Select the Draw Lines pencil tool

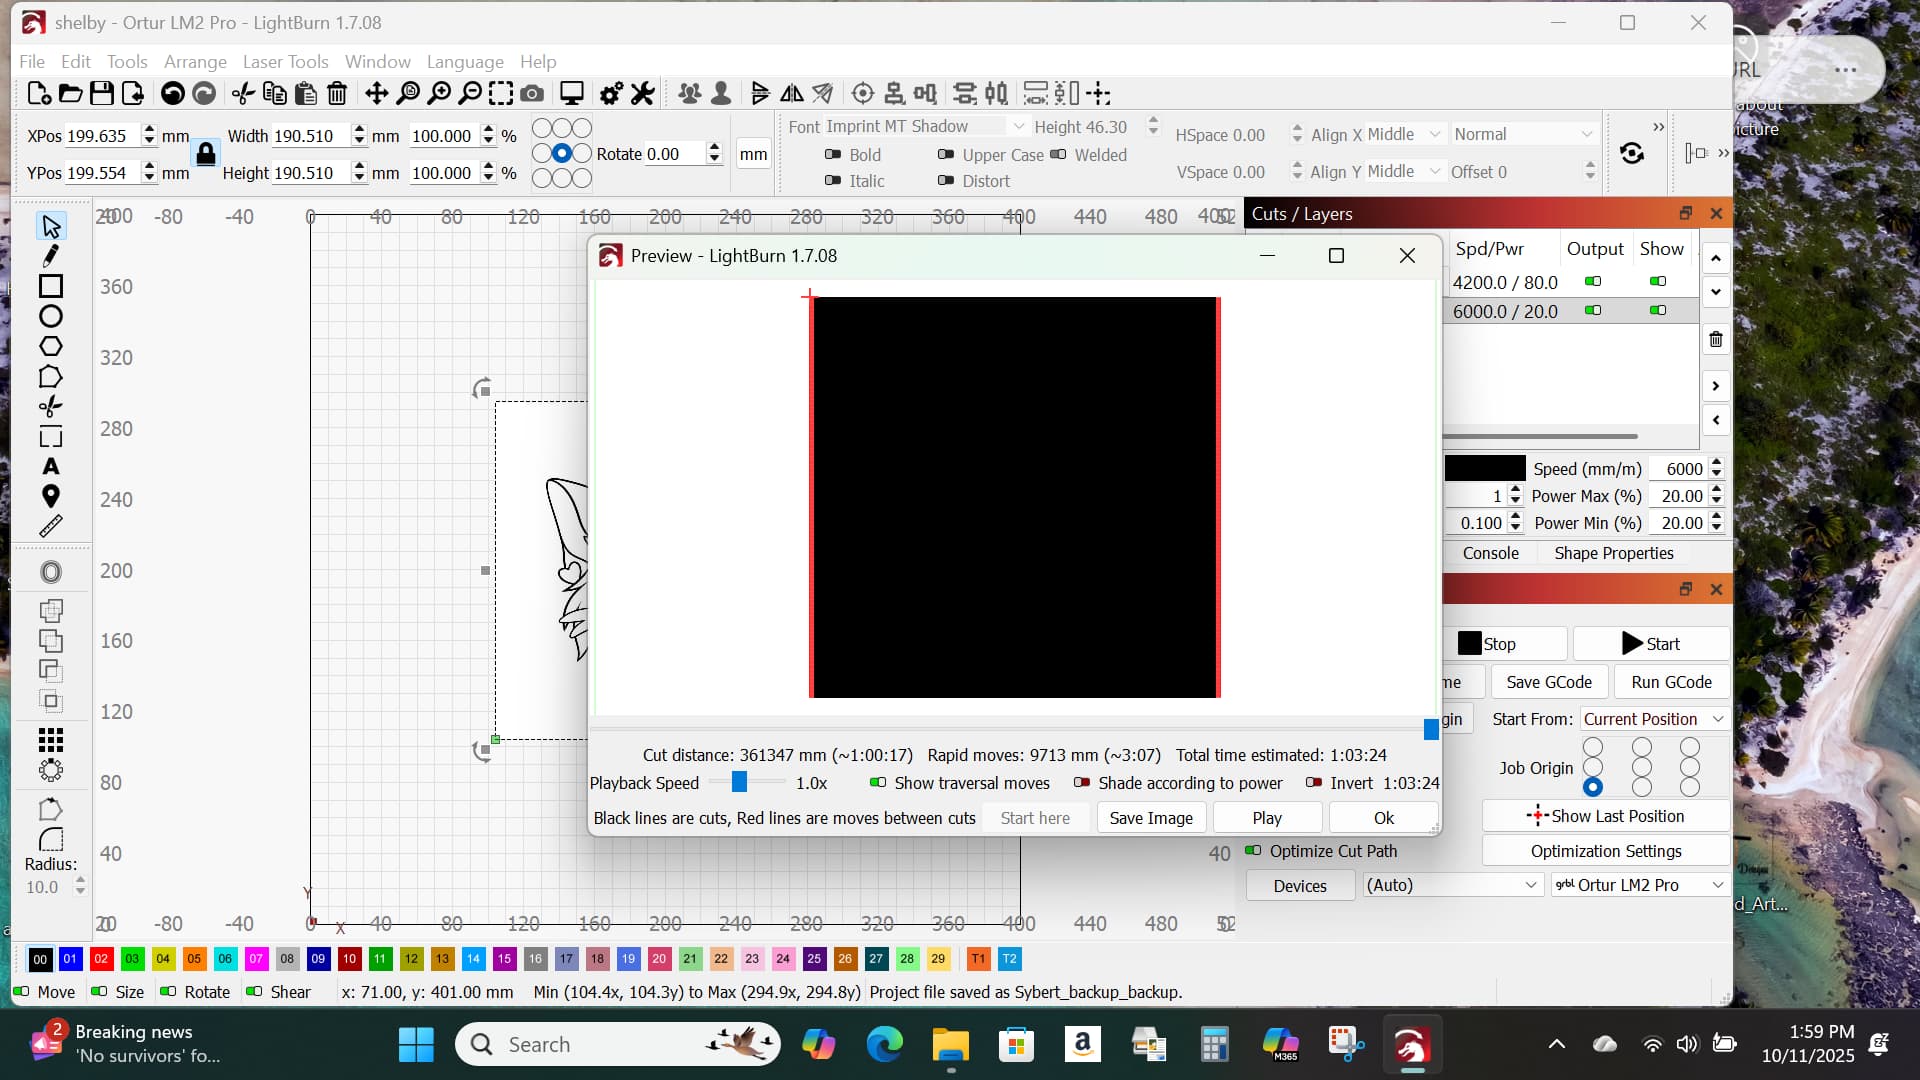pos(50,256)
